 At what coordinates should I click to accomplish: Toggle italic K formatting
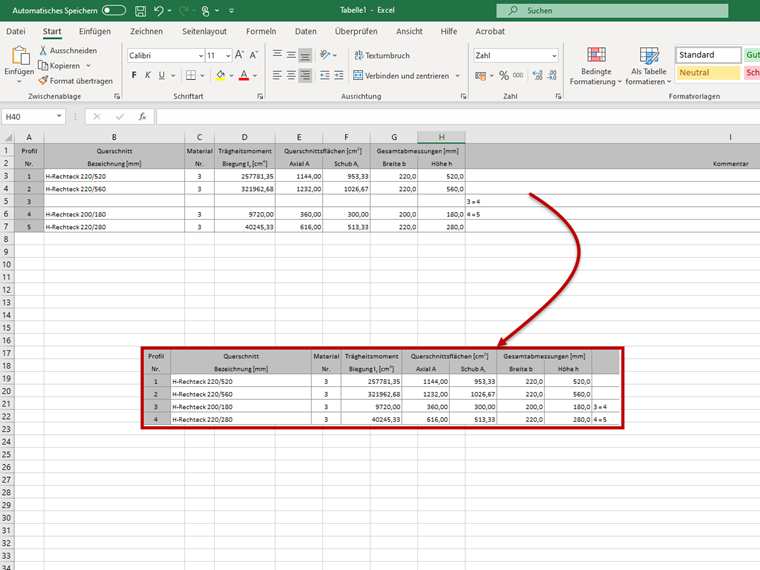pos(148,75)
